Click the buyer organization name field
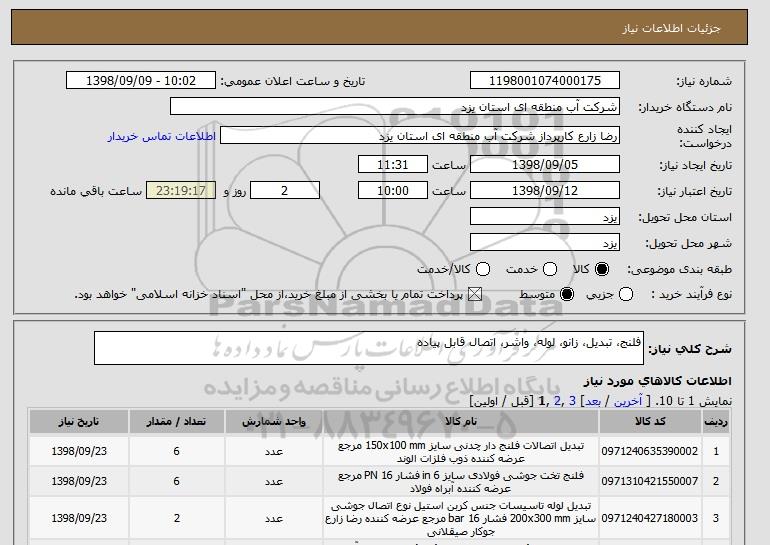 pos(395,107)
